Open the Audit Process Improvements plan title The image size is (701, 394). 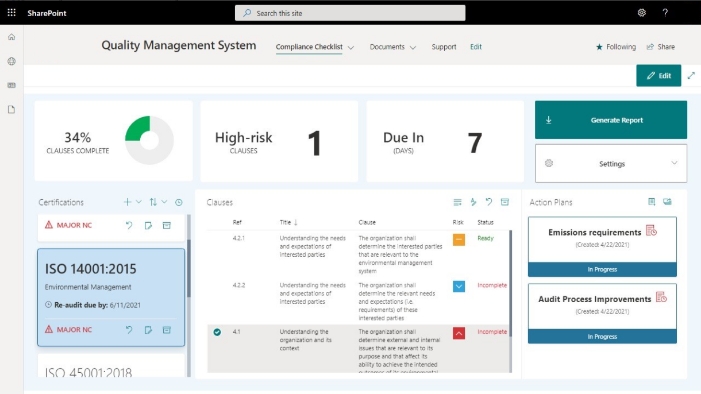pyautogui.click(x=595, y=299)
